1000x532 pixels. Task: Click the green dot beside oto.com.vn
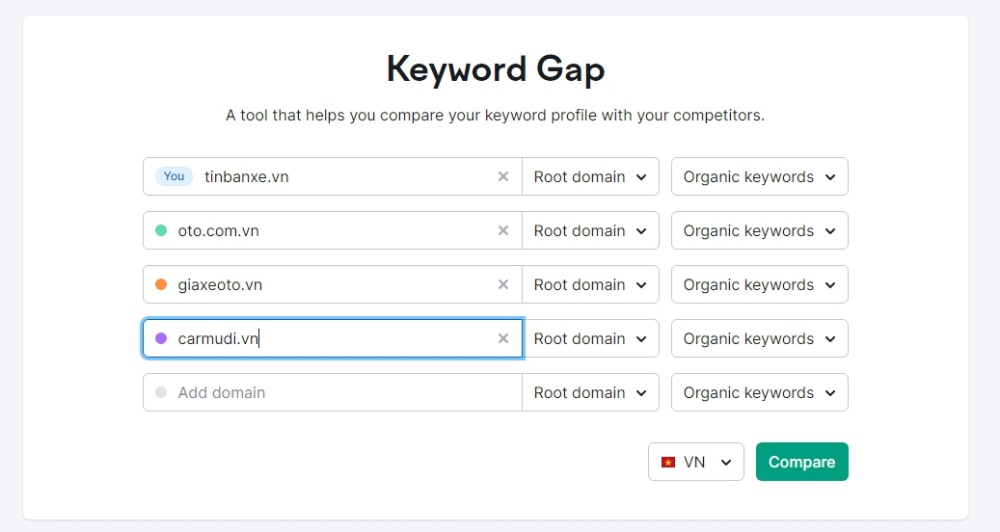coord(161,231)
